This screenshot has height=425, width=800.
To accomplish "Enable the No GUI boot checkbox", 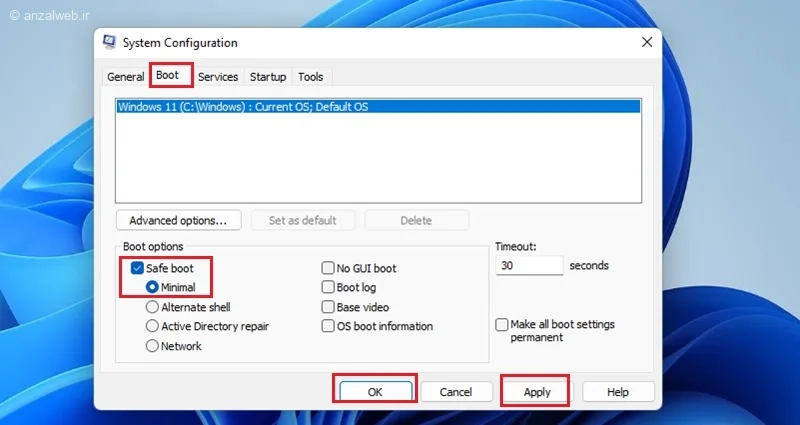I will [328, 268].
